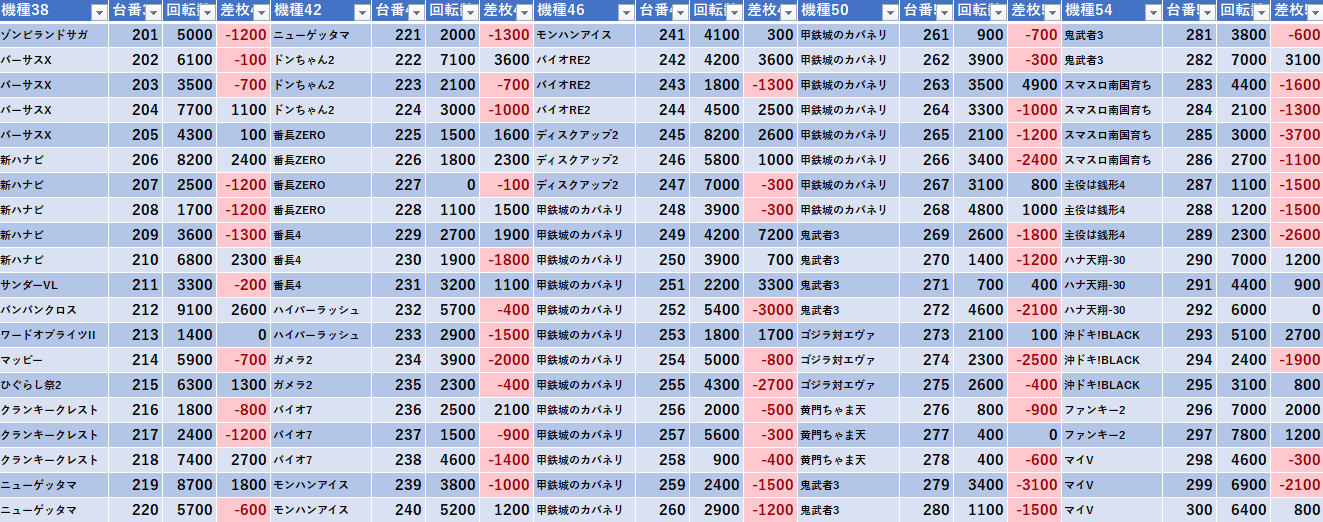Select the unit number 201 cell
This screenshot has height=522, width=1323.
pos(135,35)
